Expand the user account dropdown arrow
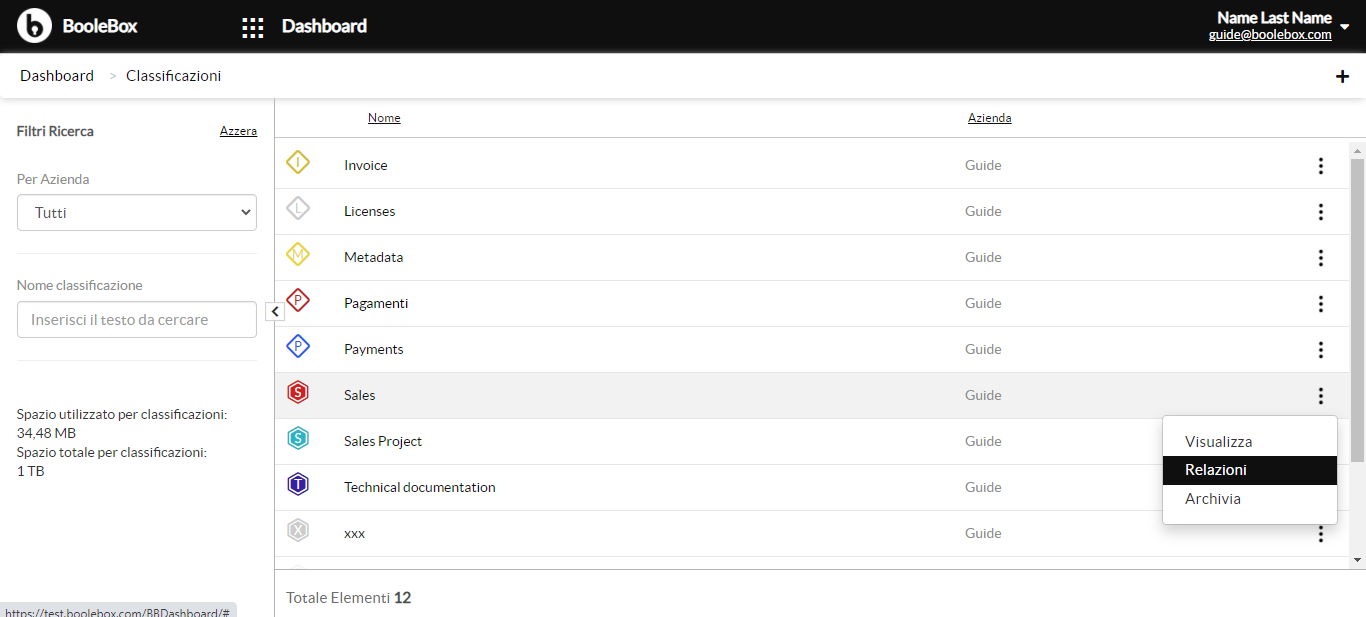The width and height of the screenshot is (1366, 617). coord(1344,27)
